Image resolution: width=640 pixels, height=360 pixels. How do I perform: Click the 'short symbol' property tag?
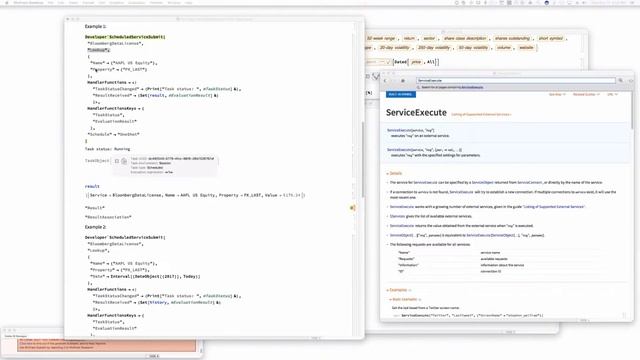point(551,38)
